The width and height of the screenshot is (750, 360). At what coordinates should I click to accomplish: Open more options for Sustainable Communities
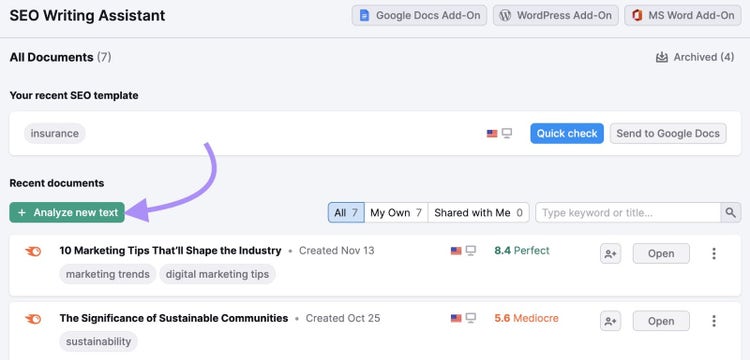pyautogui.click(x=714, y=321)
